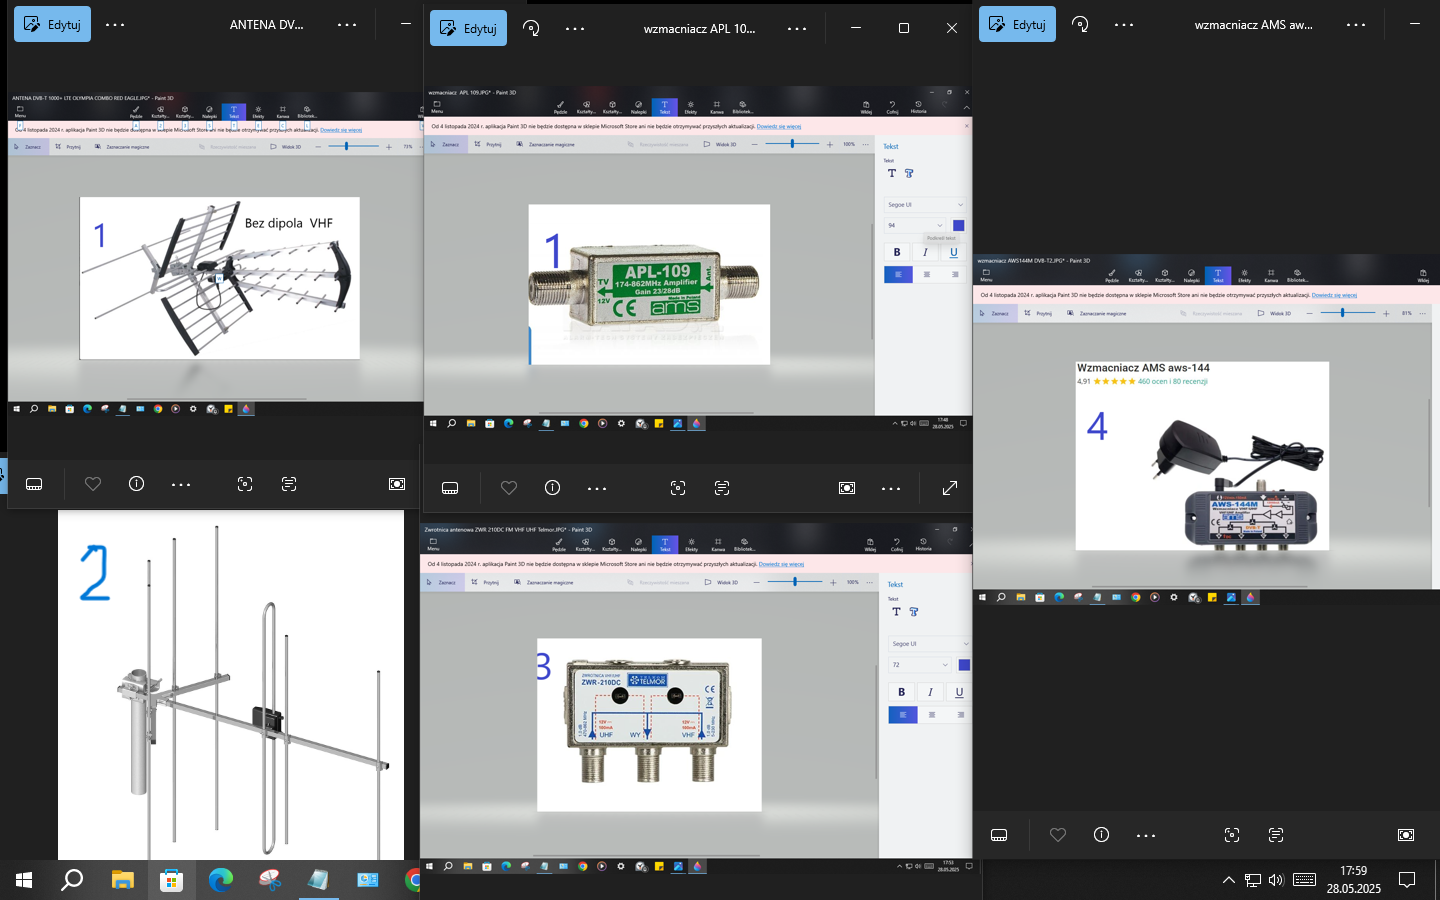Screen dimensions: 1440x900
Task: Rotate the image in the wzmacniacz APL window
Action: pyautogui.click(x=531, y=28)
